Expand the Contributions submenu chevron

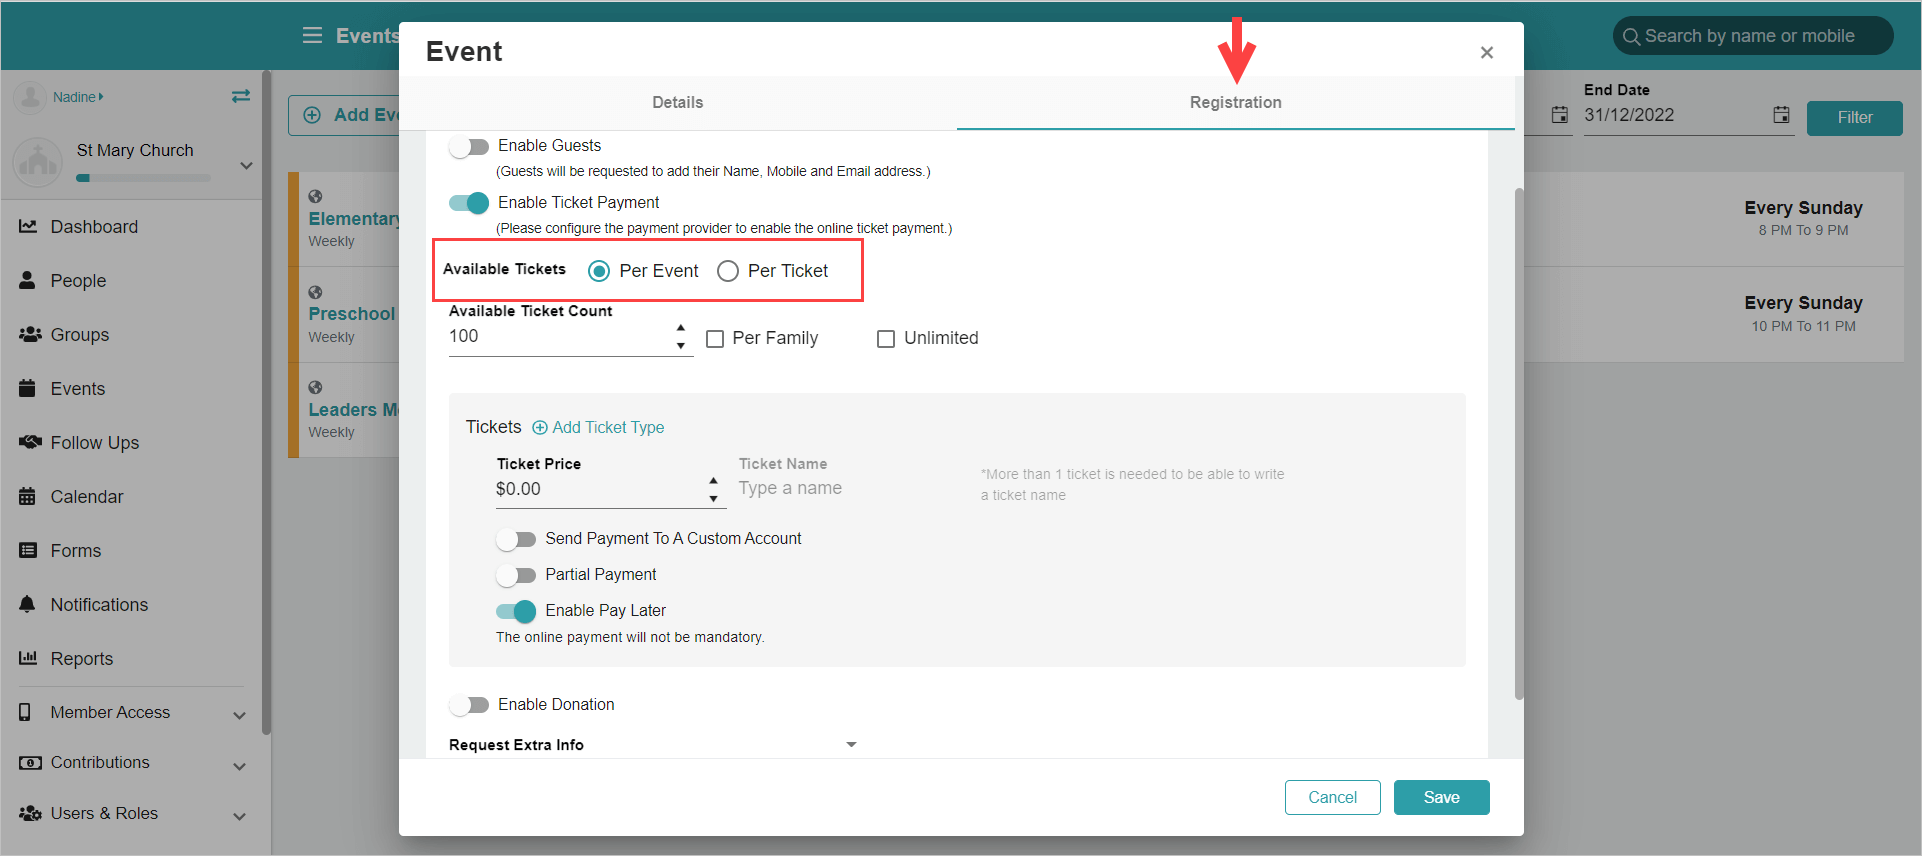[240, 767]
